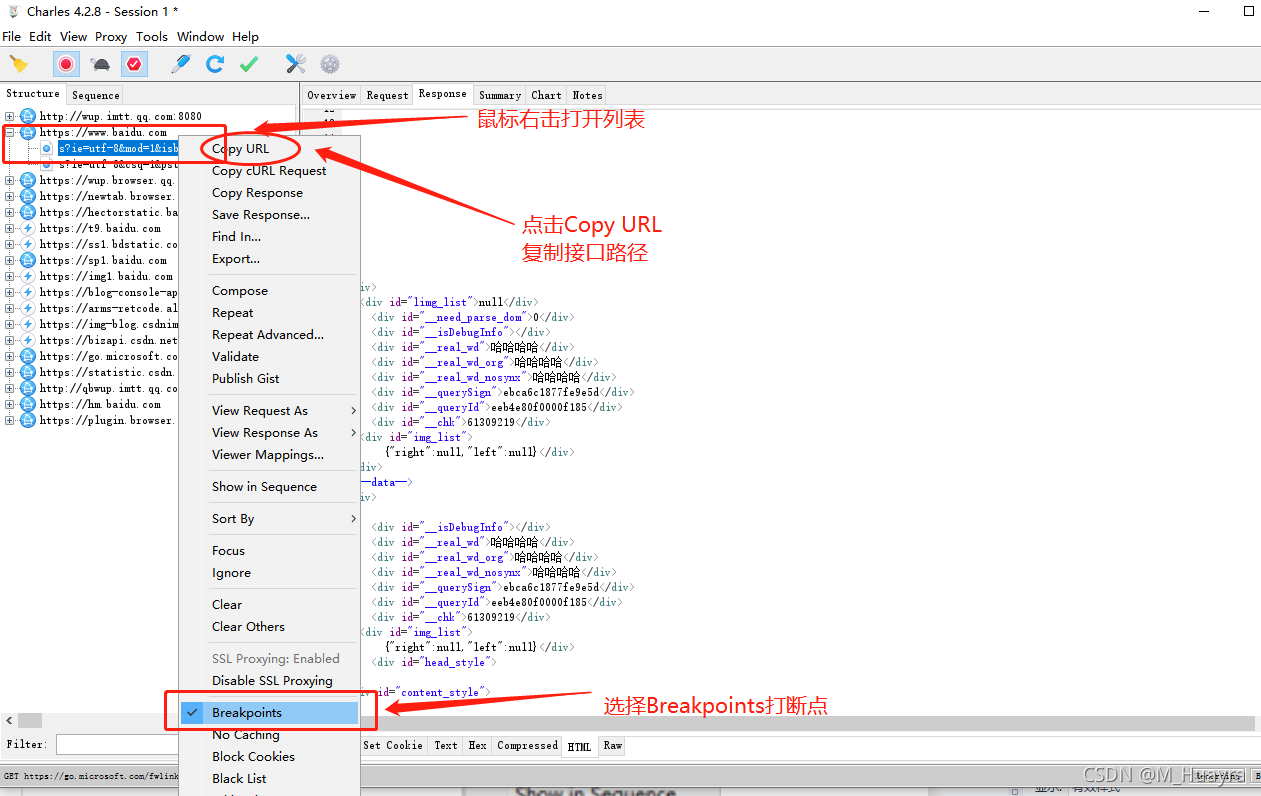Open the View Request As submenu
The width and height of the screenshot is (1261, 796).
269,411
